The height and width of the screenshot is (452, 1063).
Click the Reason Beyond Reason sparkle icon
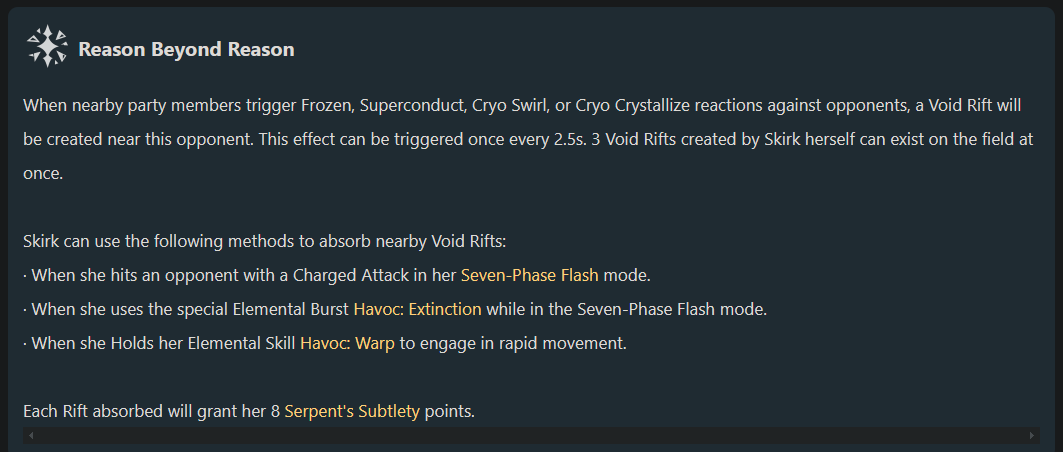click(47, 47)
